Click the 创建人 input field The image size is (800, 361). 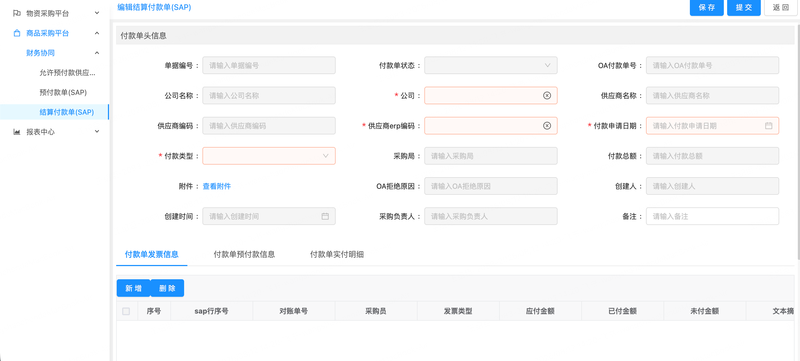click(x=712, y=186)
